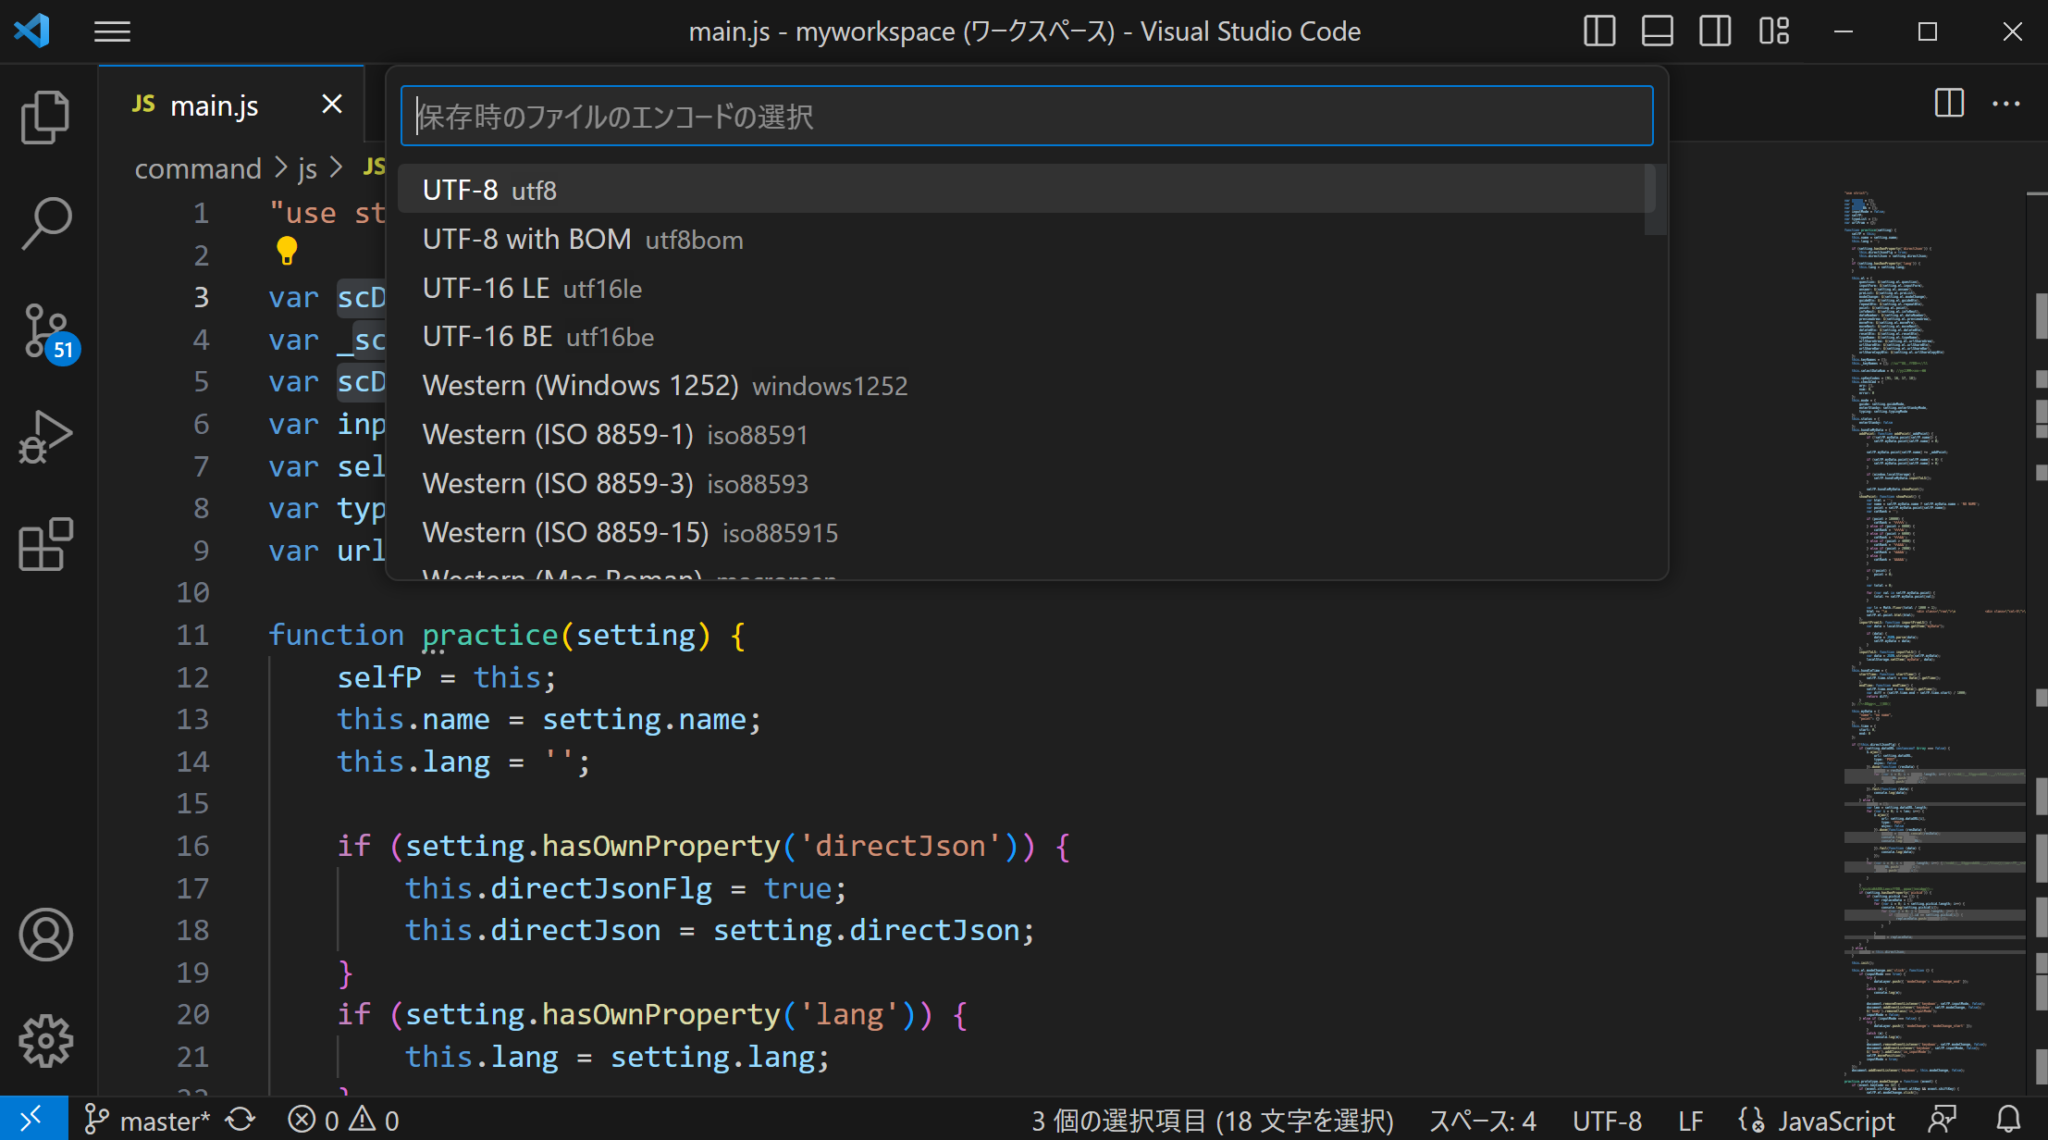Open the Accounts icon in activity bar
Screen dimensions: 2048x1140
[x=46, y=935]
